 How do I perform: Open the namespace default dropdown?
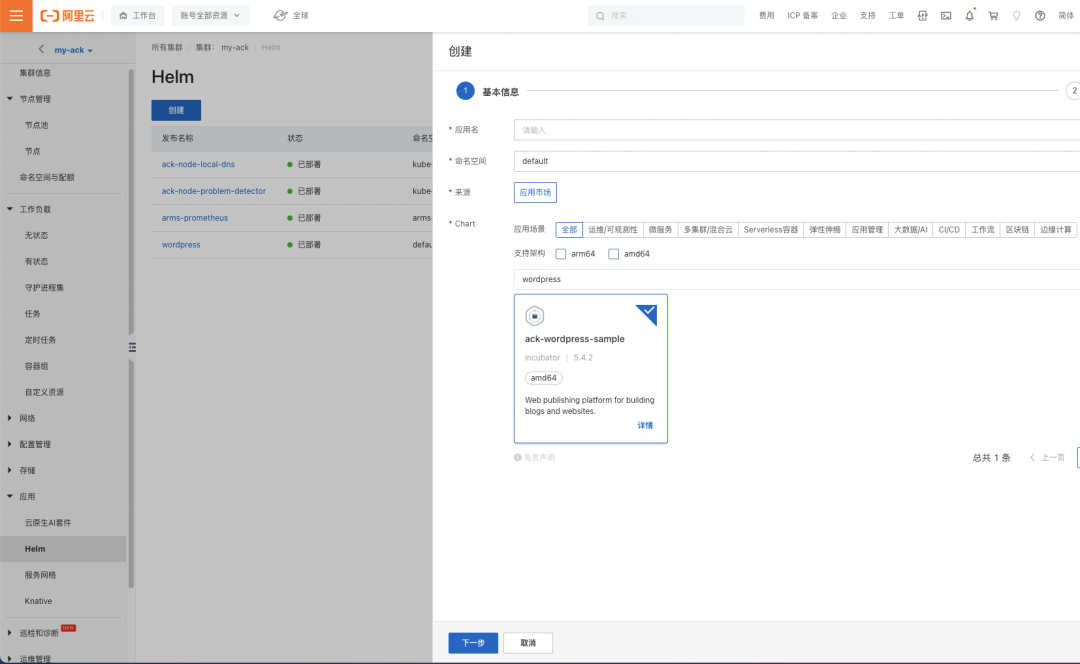796,161
